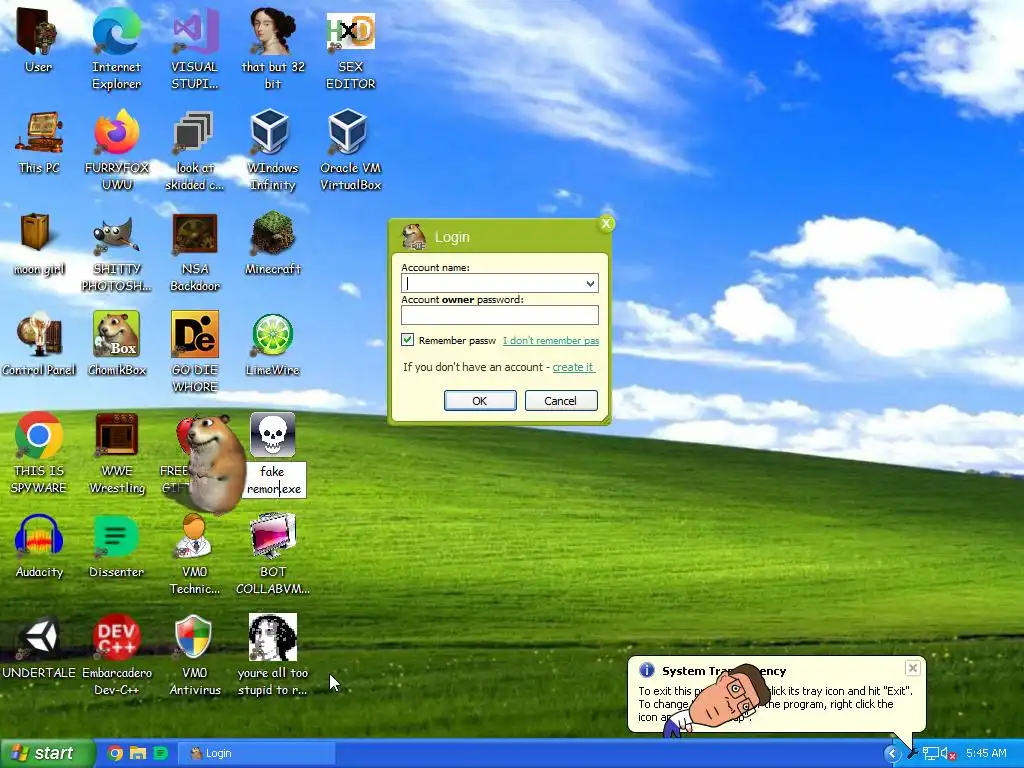The width and height of the screenshot is (1024, 768).
Task: Open the LimeWire desktop icon
Action: coord(273,335)
